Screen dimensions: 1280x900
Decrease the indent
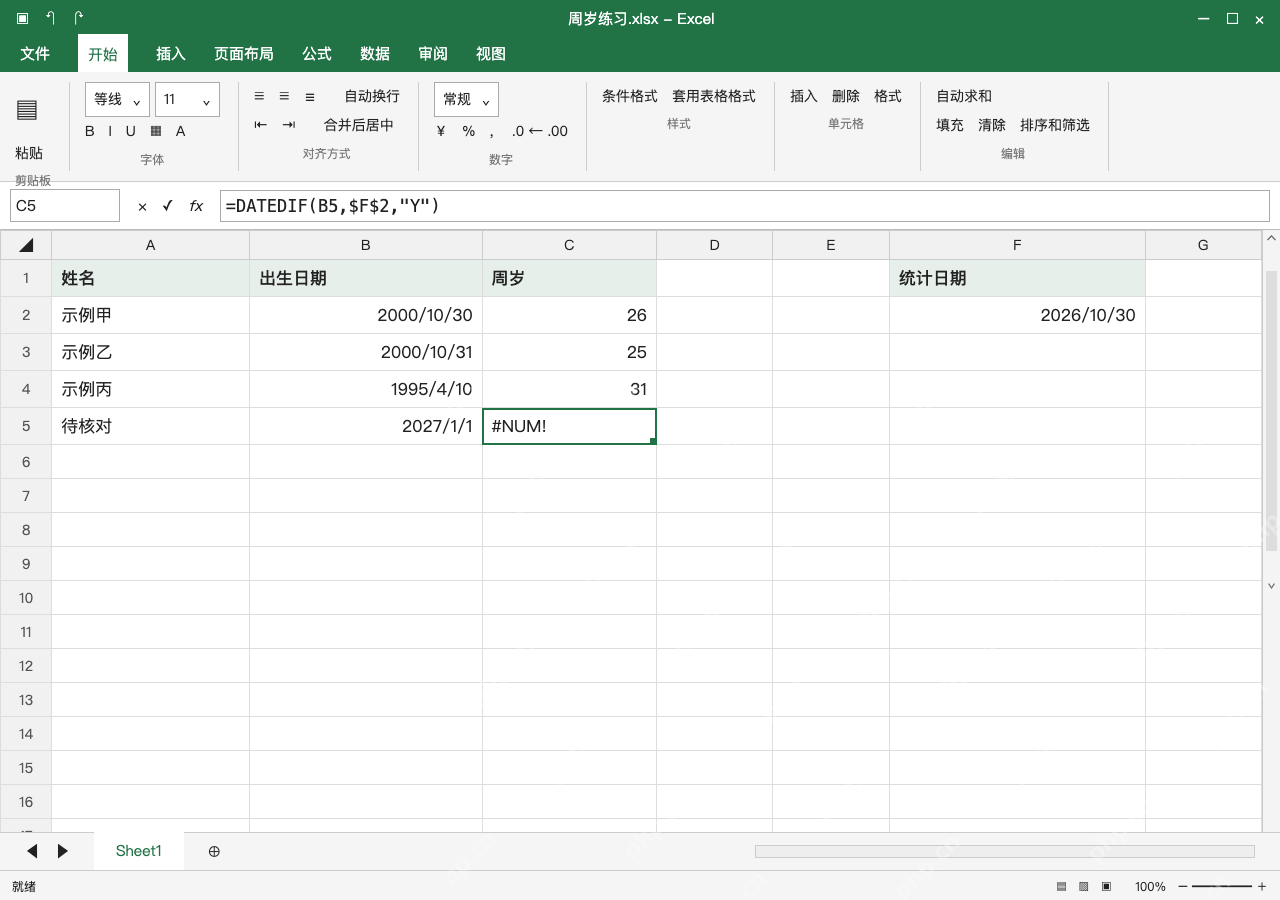pos(261,125)
